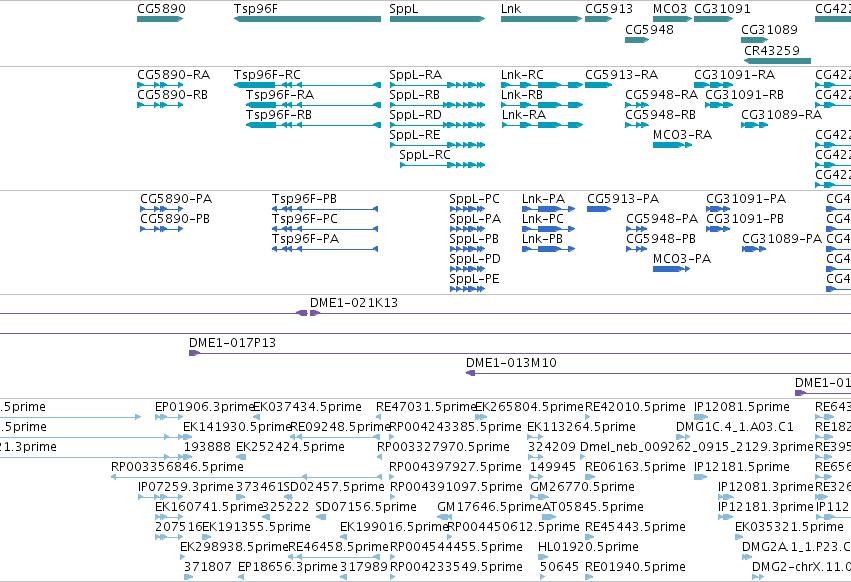Viewport: 851px width, 582px height.
Task: Select gene CG5913 label
Action: tap(609, 9)
